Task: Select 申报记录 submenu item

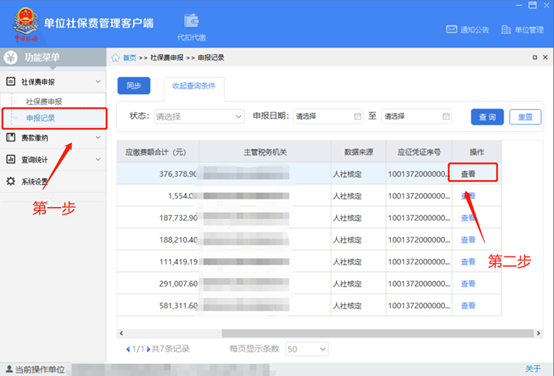Action: 40,118
